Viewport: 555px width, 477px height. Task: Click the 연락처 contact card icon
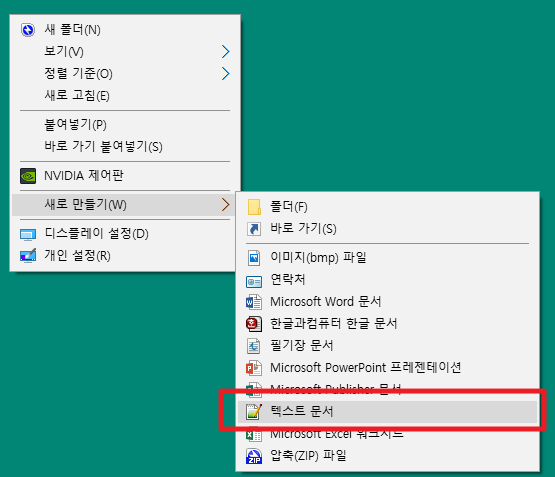pos(254,282)
